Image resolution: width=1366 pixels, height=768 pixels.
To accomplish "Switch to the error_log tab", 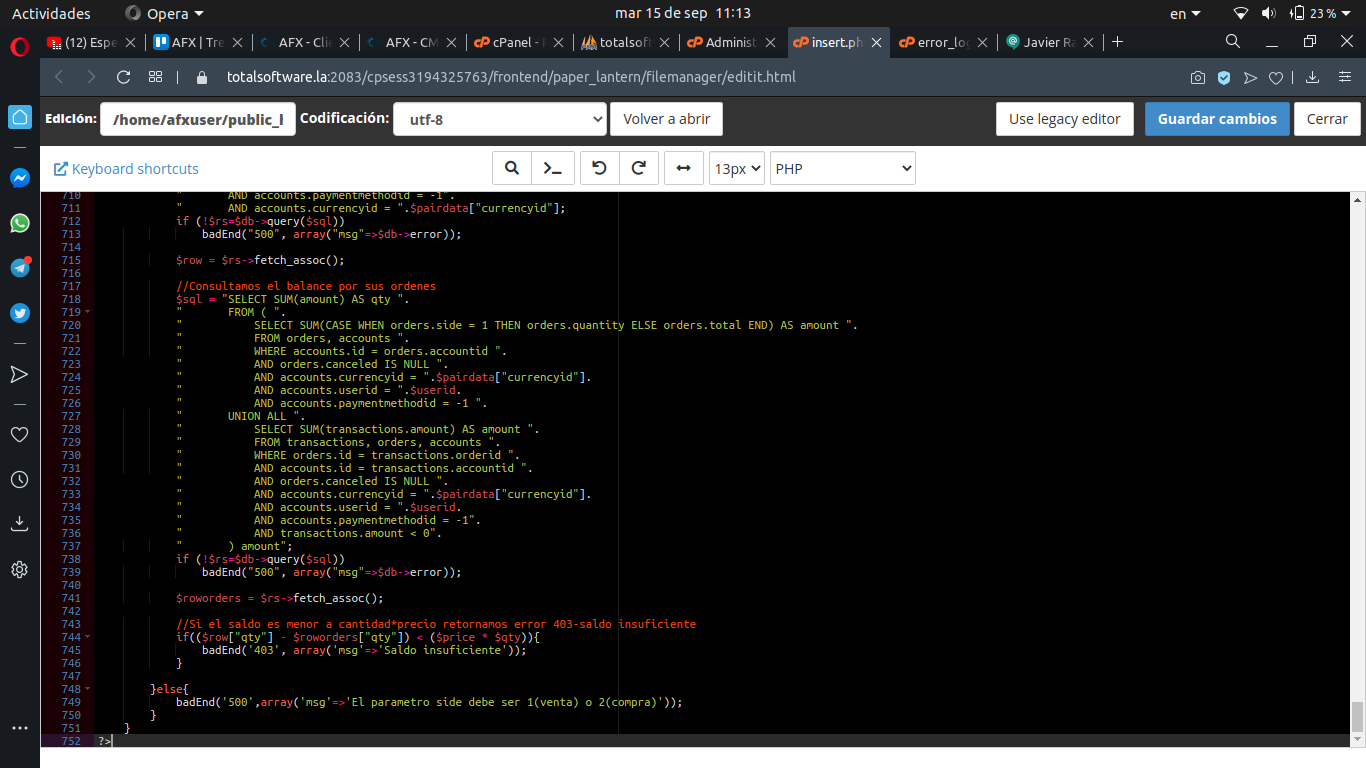I will (934, 42).
